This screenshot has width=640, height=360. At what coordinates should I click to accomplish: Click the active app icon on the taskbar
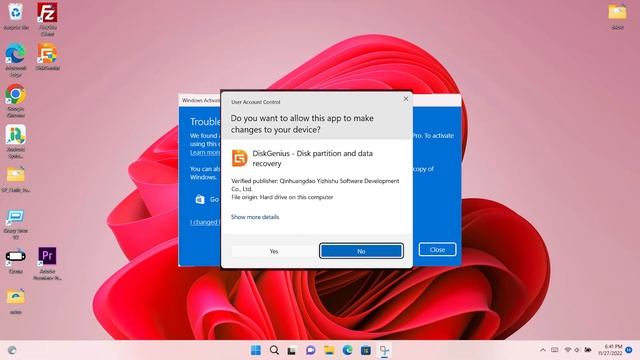tap(384, 351)
